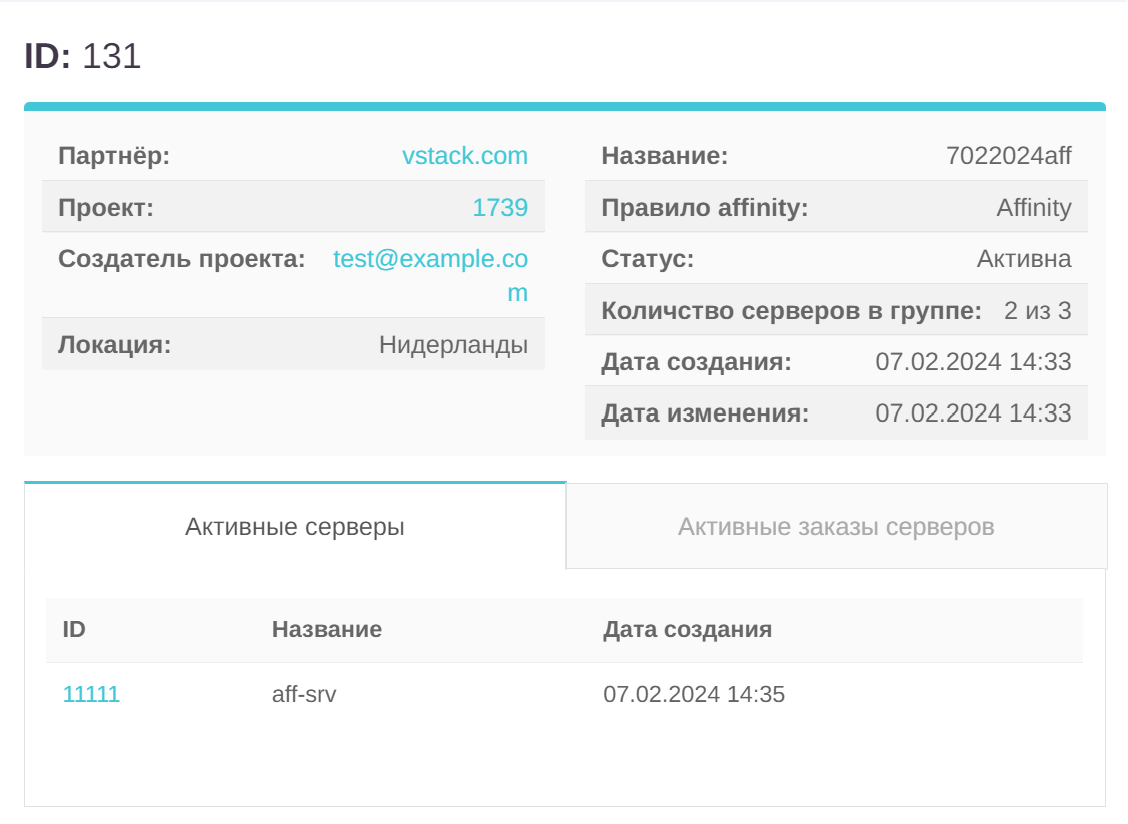Click the ID column header in table
The width and height of the screenshot is (1128, 824).
coord(74,630)
